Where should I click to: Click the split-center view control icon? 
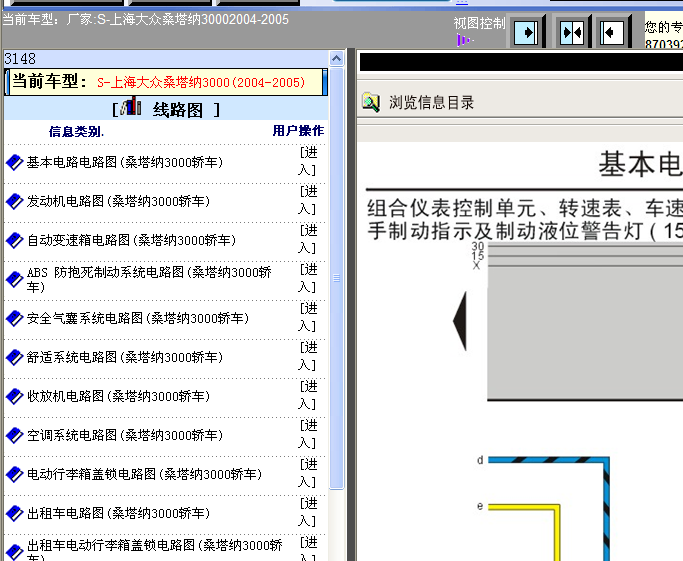tap(572, 32)
